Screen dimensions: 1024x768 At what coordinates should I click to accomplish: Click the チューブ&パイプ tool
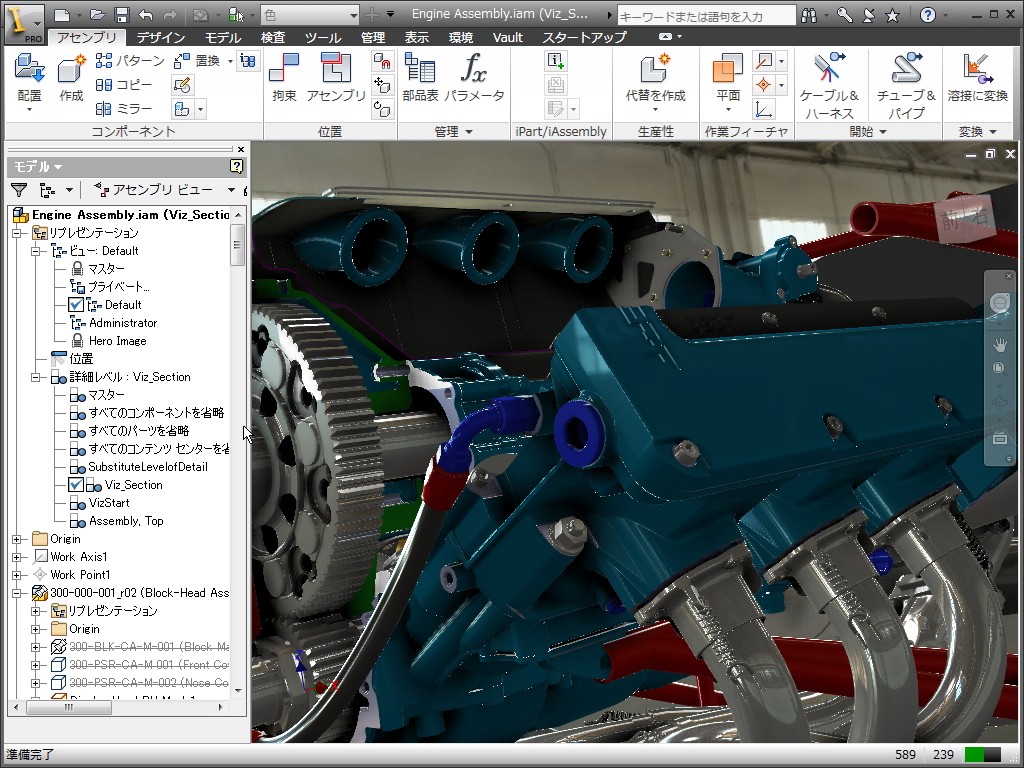[906, 85]
